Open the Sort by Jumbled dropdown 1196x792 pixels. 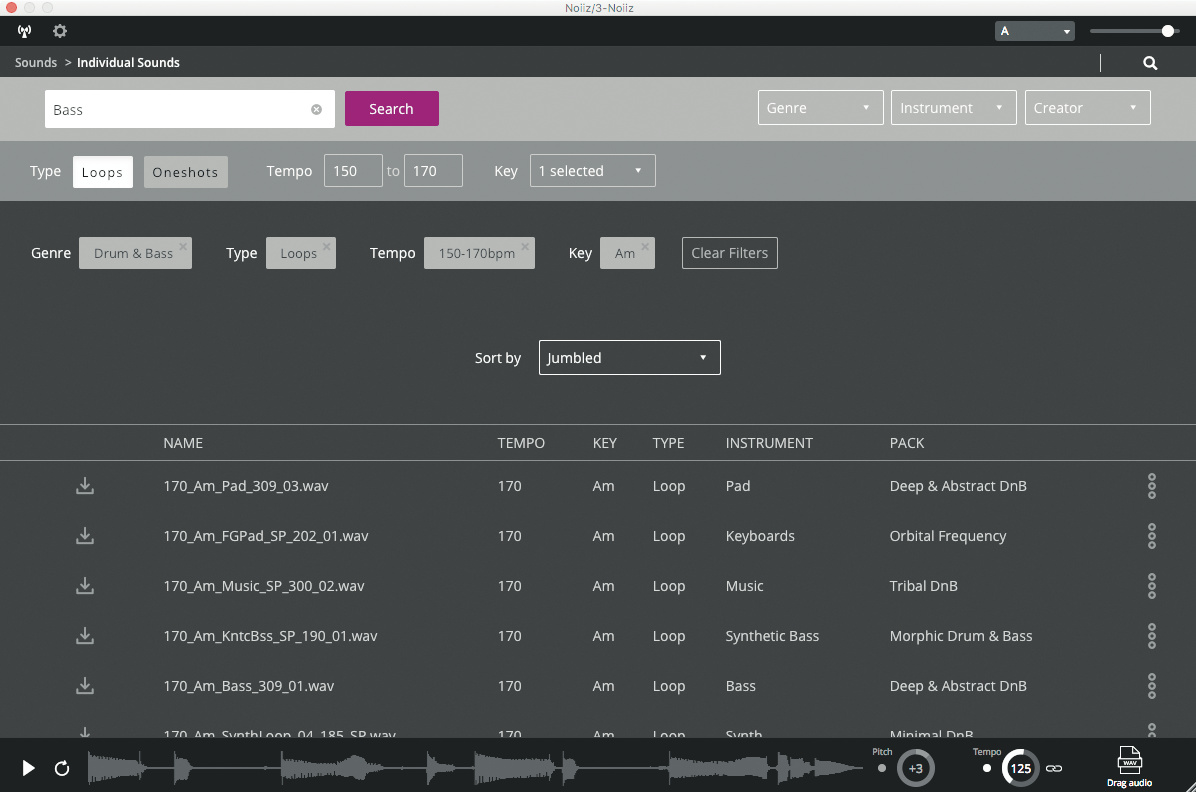(629, 358)
